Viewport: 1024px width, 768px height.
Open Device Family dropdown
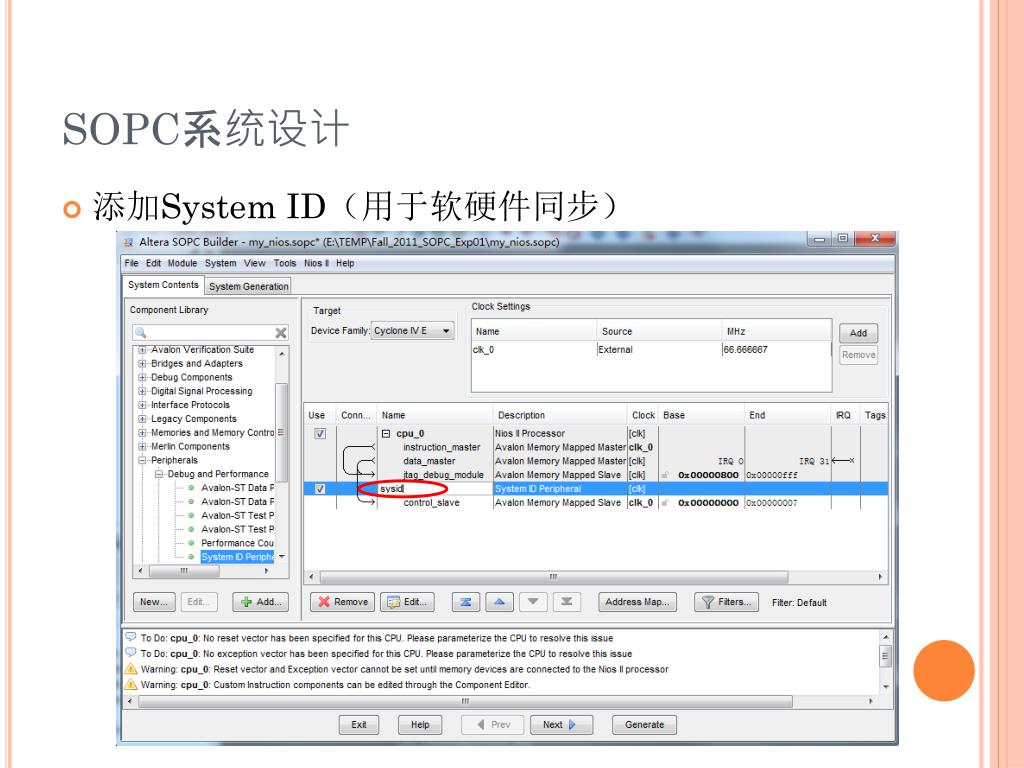413,330
